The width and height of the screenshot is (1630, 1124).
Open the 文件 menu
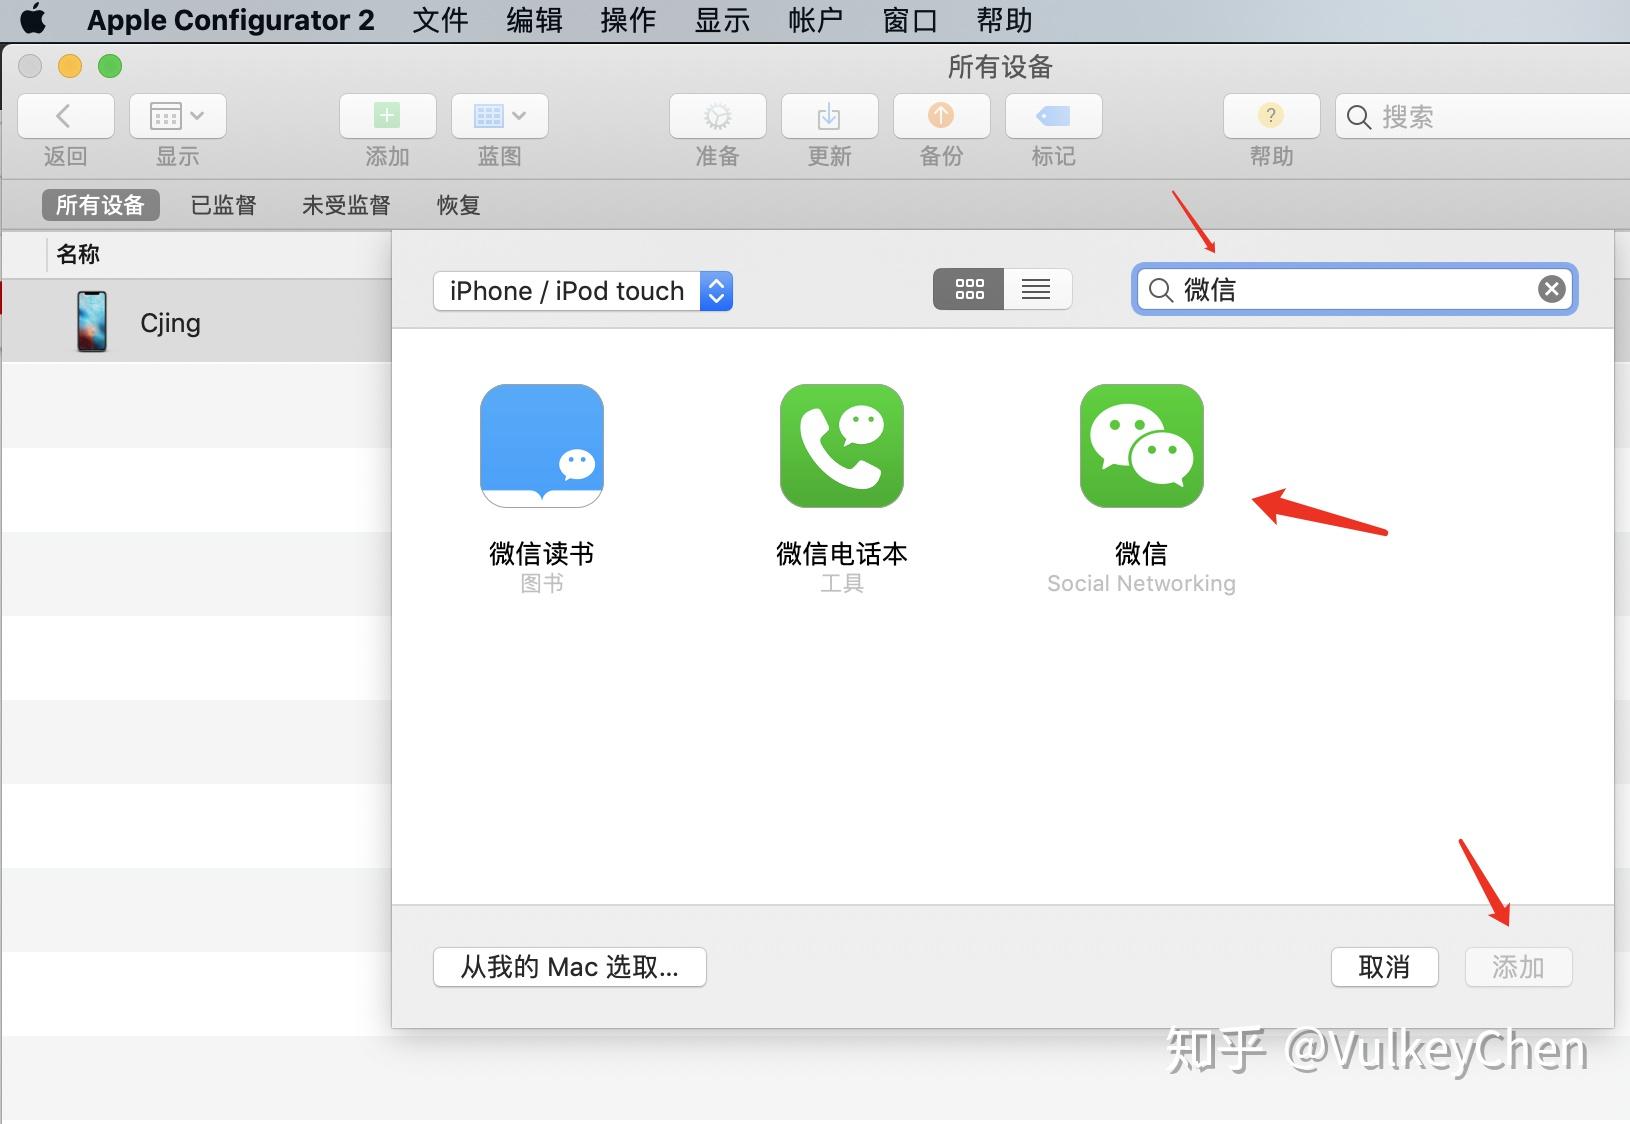[440, 20]
